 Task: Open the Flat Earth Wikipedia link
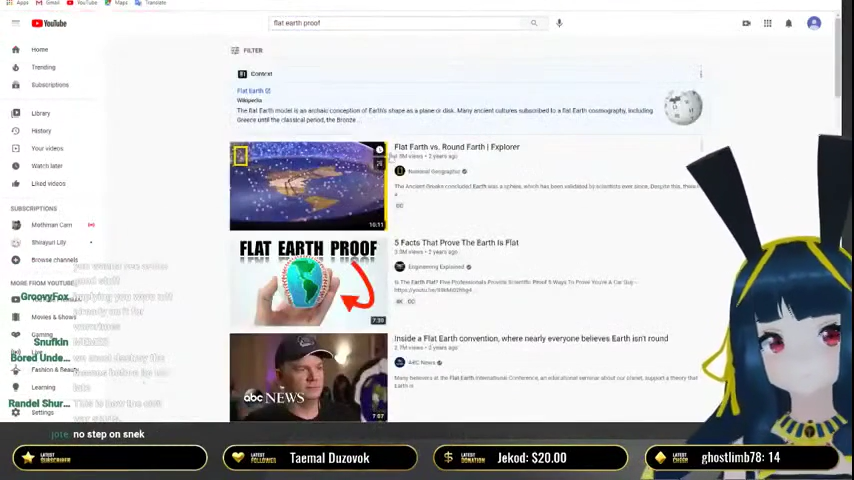253,91
